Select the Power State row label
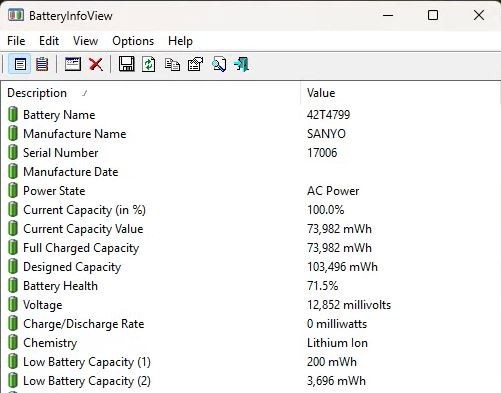501x393 pixels. pos(54,191)
